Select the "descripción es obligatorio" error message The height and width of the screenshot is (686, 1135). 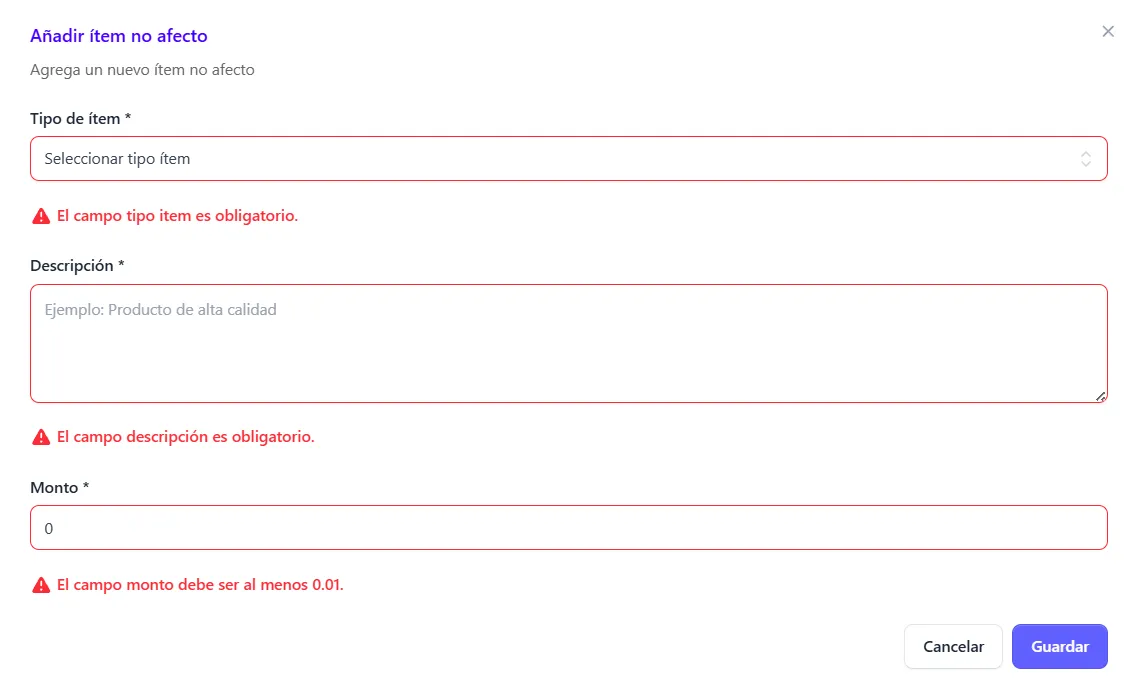pos(186,437)
